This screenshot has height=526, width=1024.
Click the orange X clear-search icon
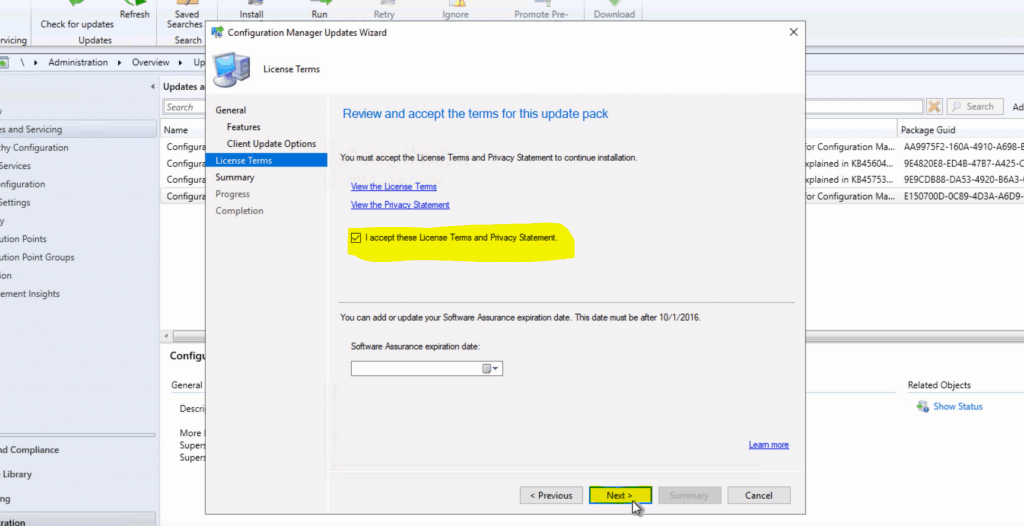click(x=934, y=107)
